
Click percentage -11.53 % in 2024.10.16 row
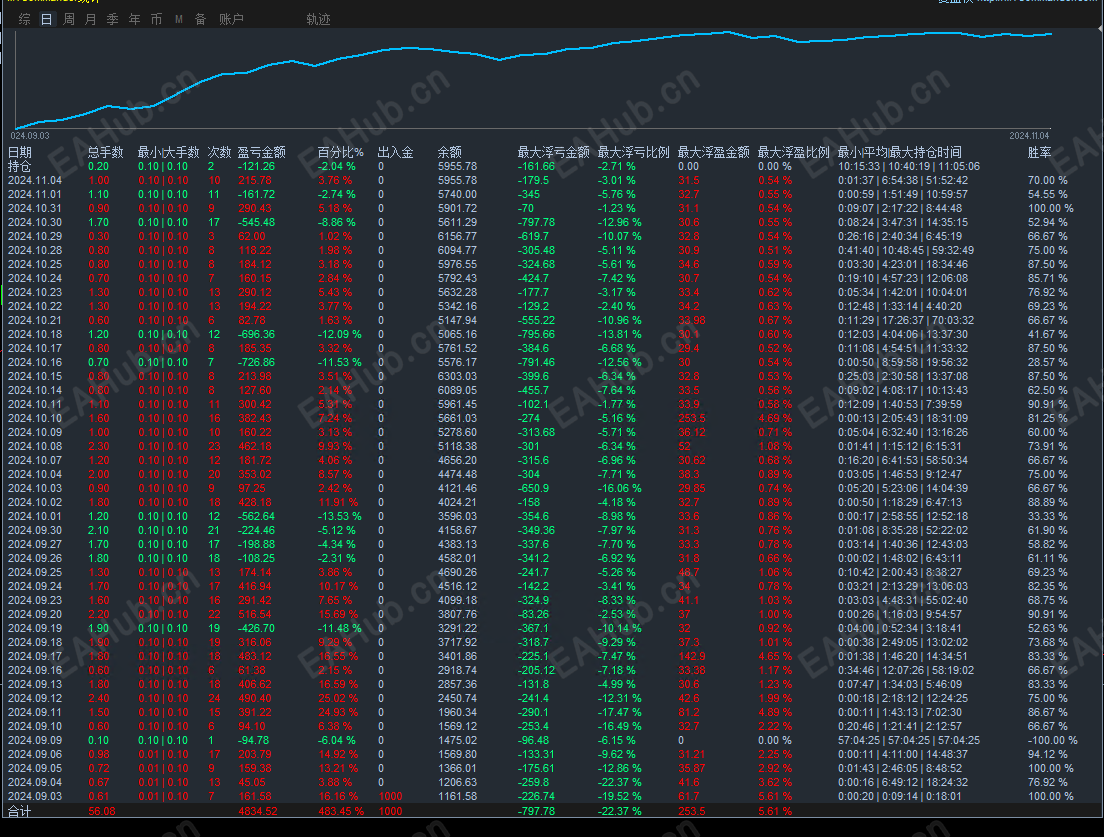point(339,362)
